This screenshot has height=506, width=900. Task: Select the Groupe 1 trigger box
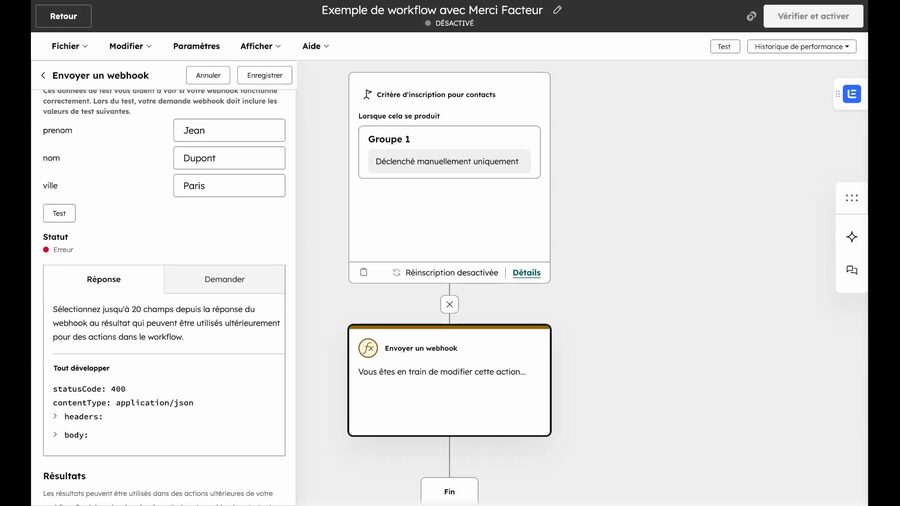pyautogui.click(x=449, y=152)
